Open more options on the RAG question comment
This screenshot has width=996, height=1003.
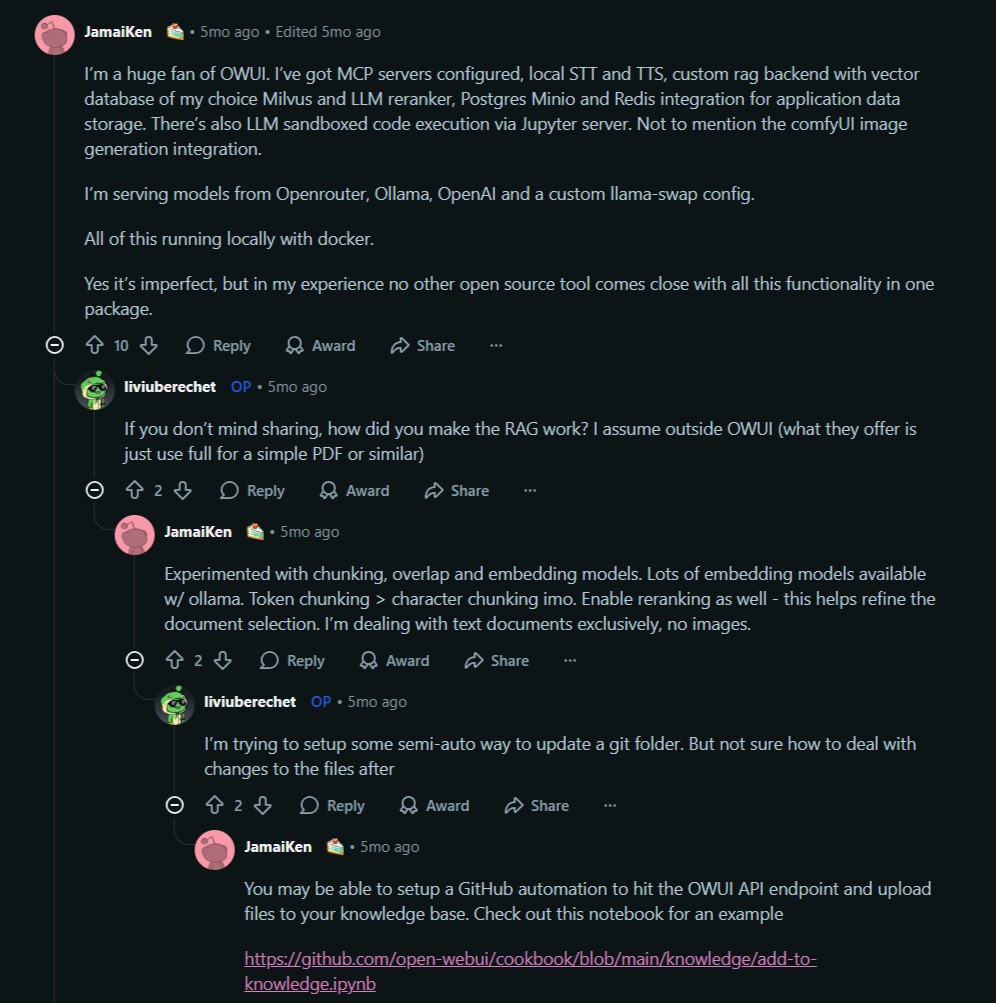click(x=530, y=490)
